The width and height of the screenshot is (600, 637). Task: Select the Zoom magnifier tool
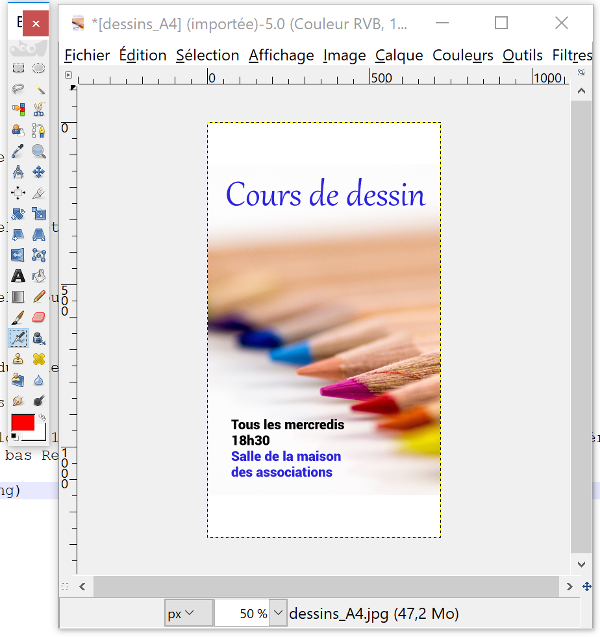click(39, 151)
